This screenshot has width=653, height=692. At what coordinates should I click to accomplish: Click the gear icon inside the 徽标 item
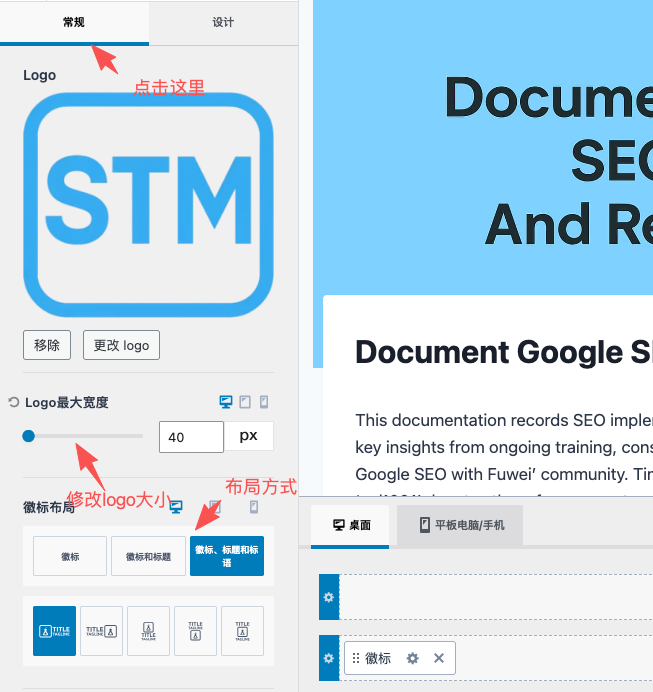pyautogui.click(x=412, y=658)
